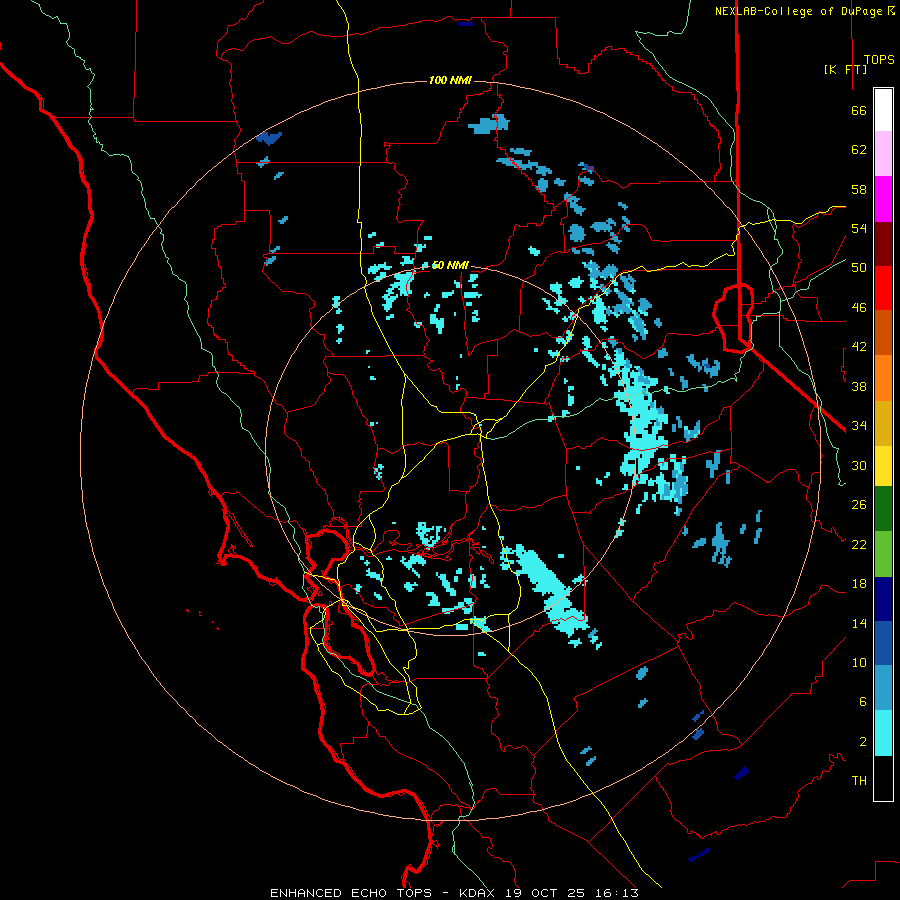Click the medium blue legend swatch

(883, 643)
